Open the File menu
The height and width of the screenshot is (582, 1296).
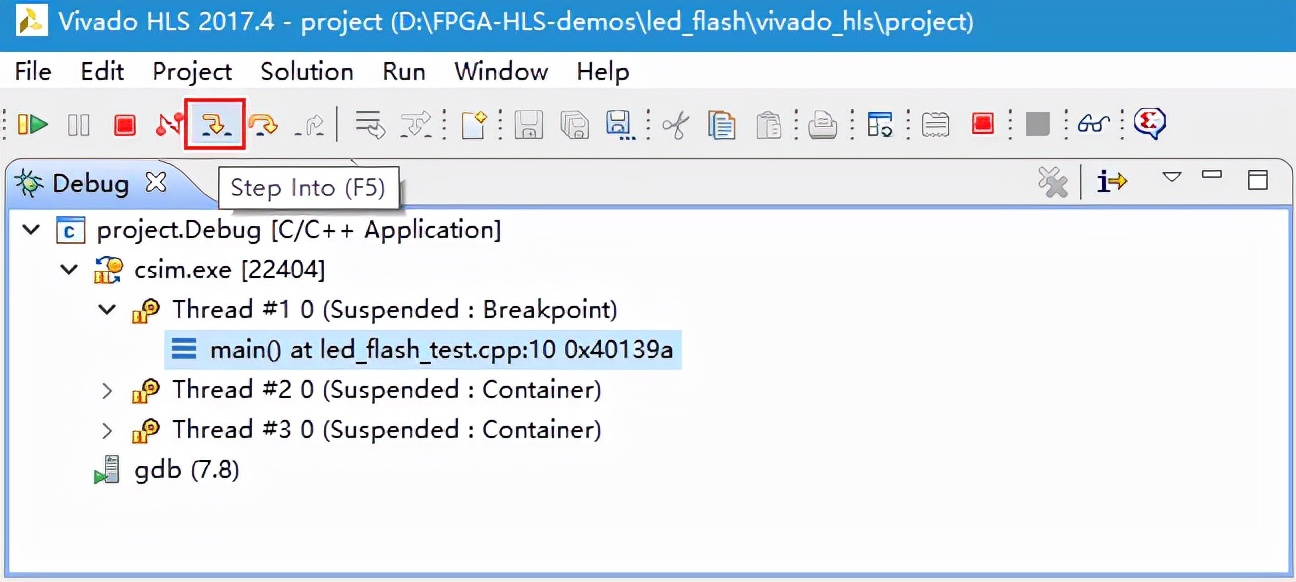pyautogui.click(x=33, y=72)
